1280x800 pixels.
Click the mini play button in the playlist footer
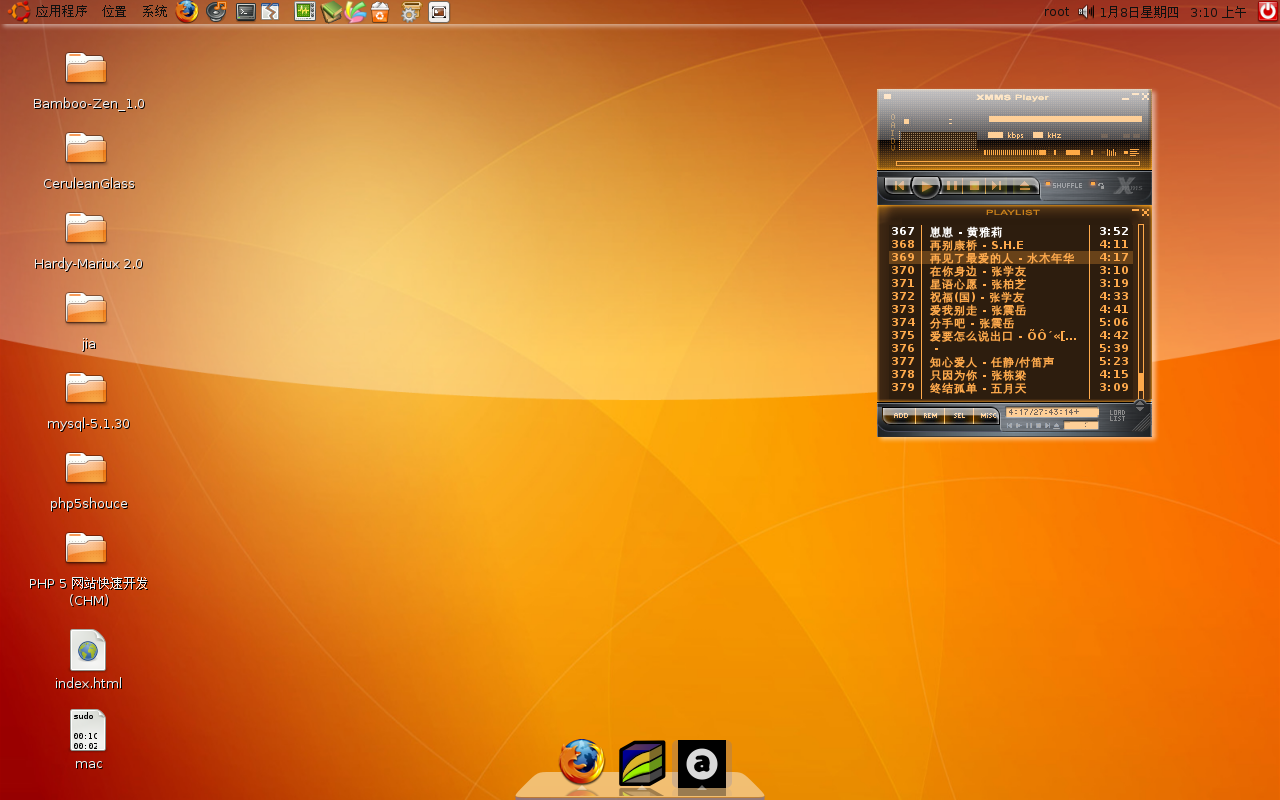[1019, 426]
